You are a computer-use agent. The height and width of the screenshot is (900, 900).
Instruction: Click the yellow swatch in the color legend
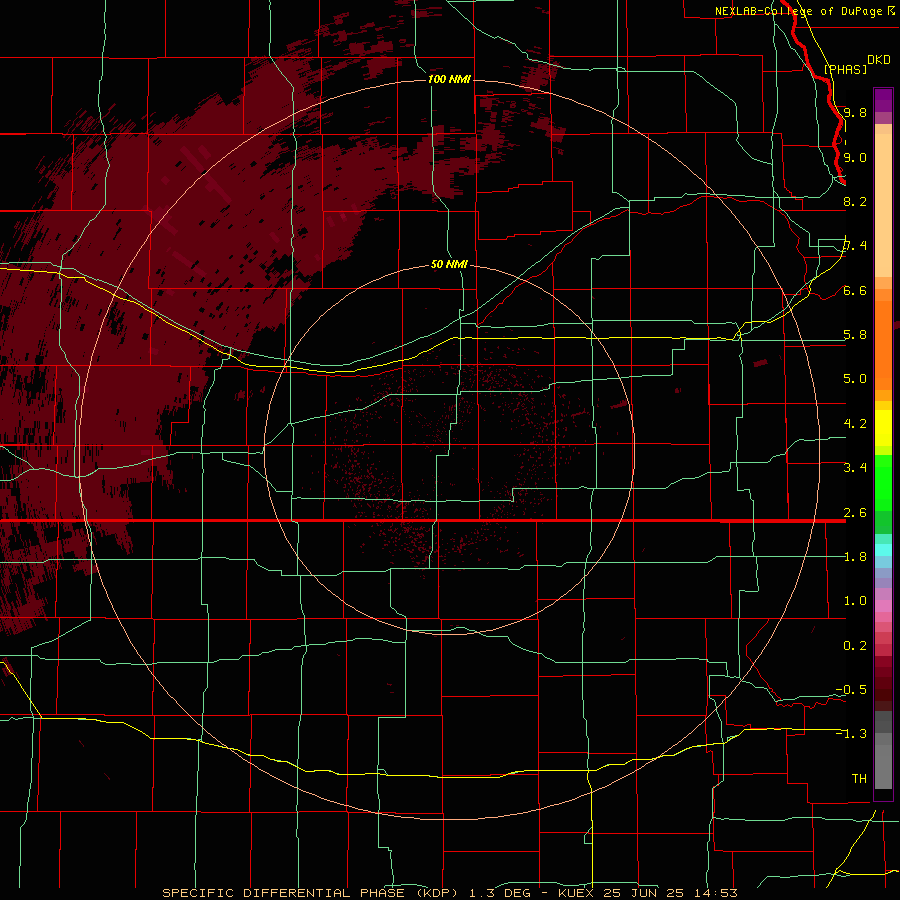(x=883, y=428)
